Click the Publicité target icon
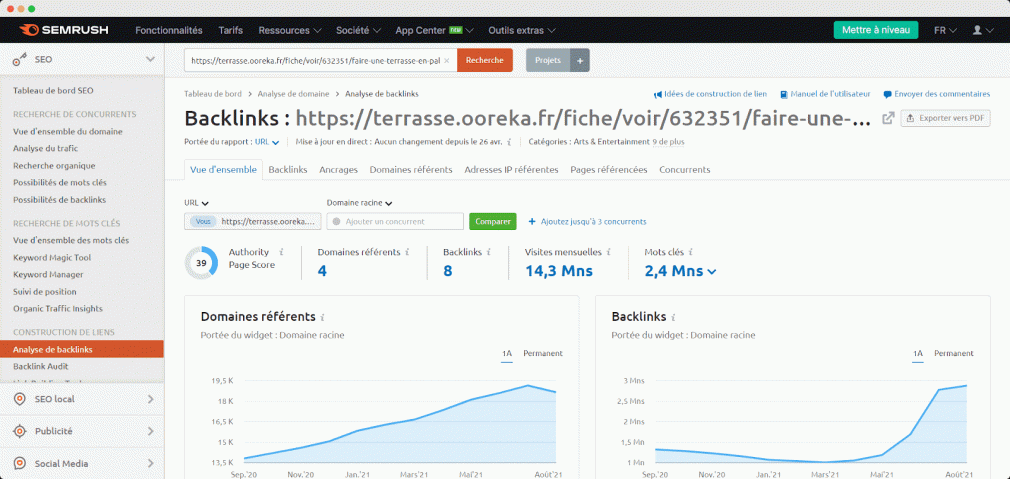 pyautogui.click(x=20, y=431)
